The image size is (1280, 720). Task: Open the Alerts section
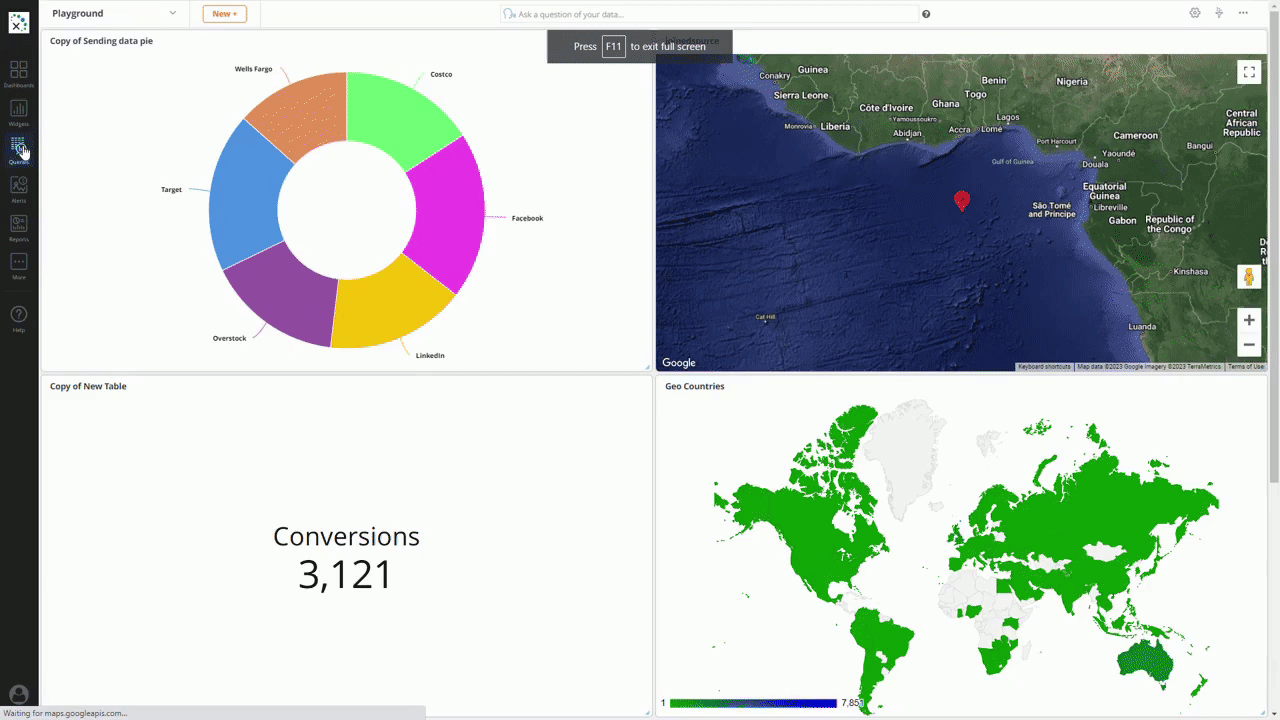coord(19,187)
